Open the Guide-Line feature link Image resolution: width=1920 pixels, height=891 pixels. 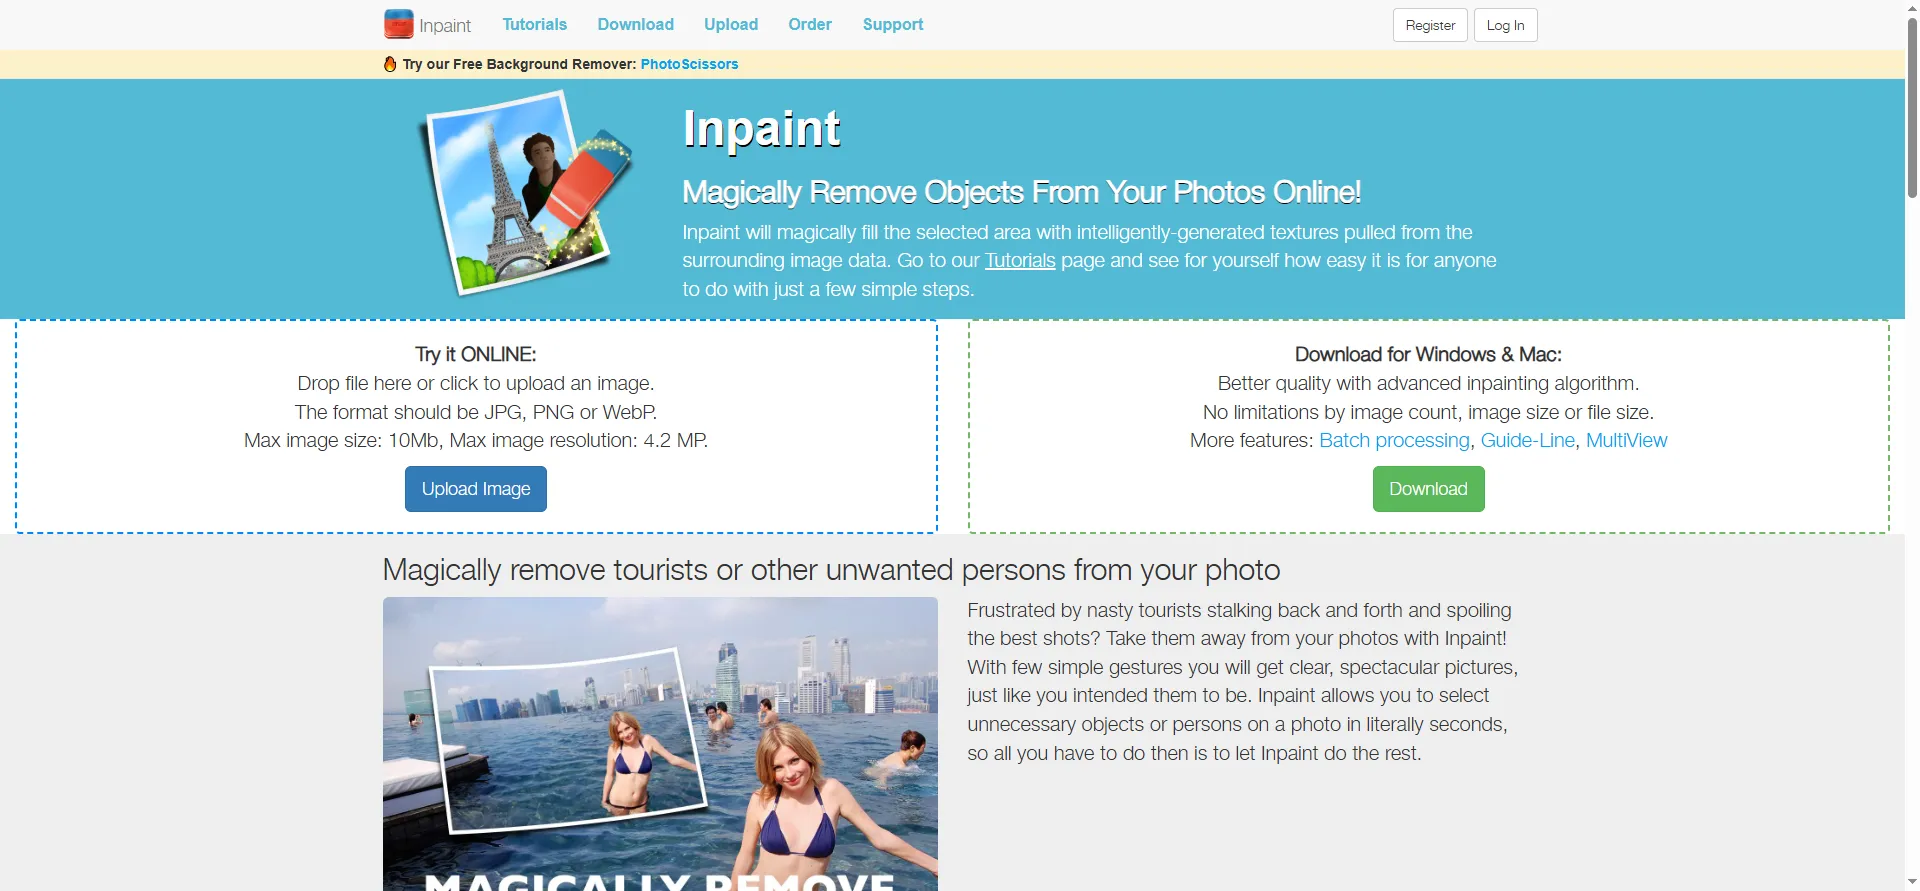(1527, 441)
